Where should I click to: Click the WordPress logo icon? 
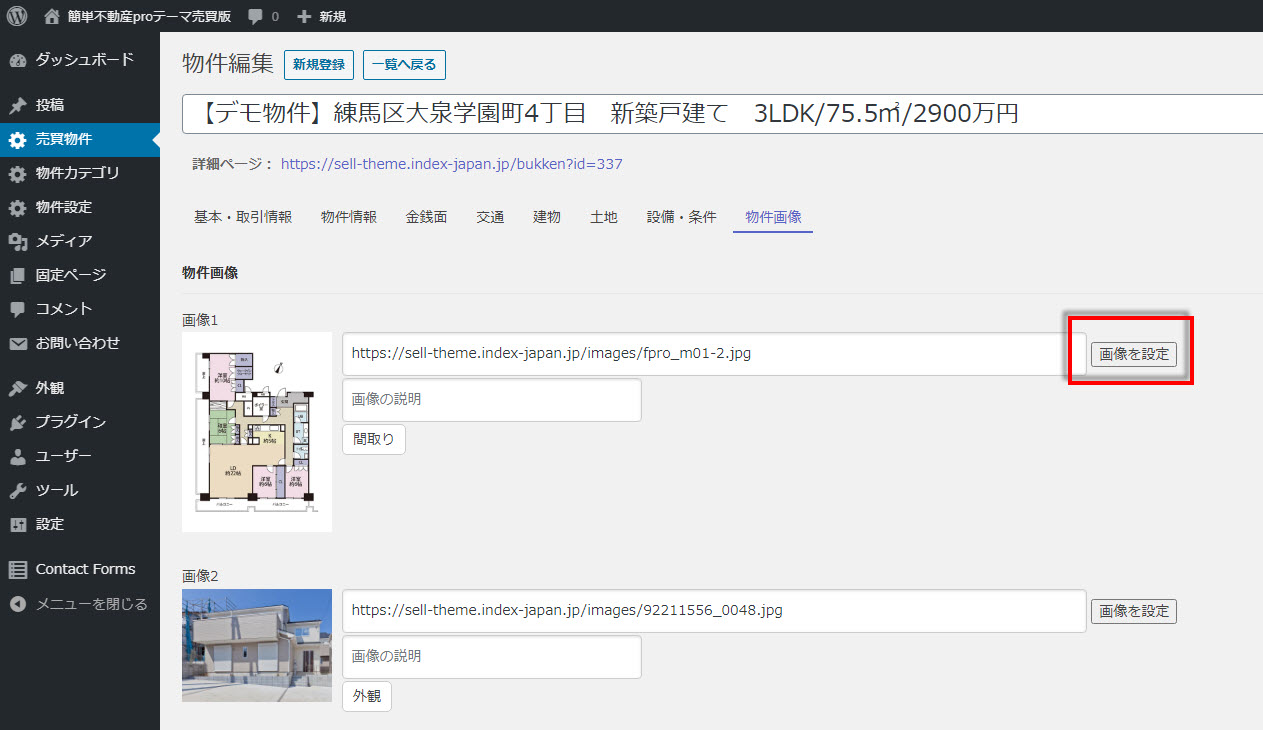pos(17,16)
